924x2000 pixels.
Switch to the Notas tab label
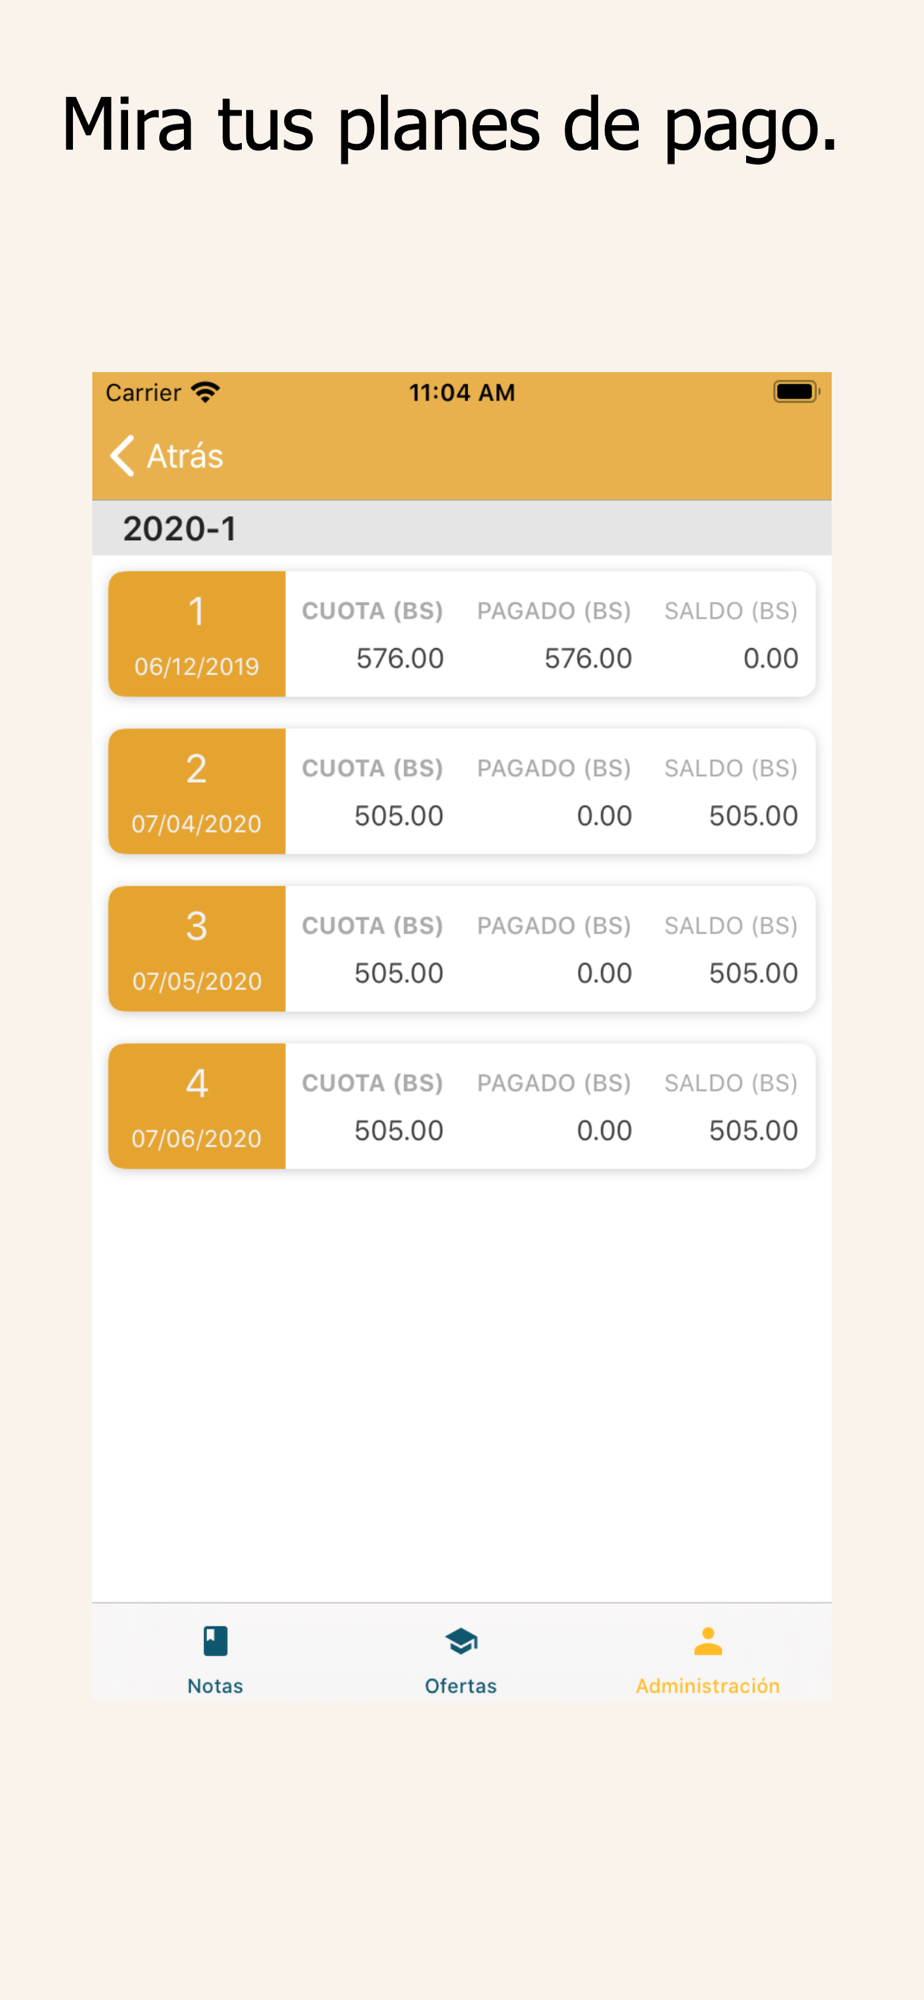click(215, 1686)
